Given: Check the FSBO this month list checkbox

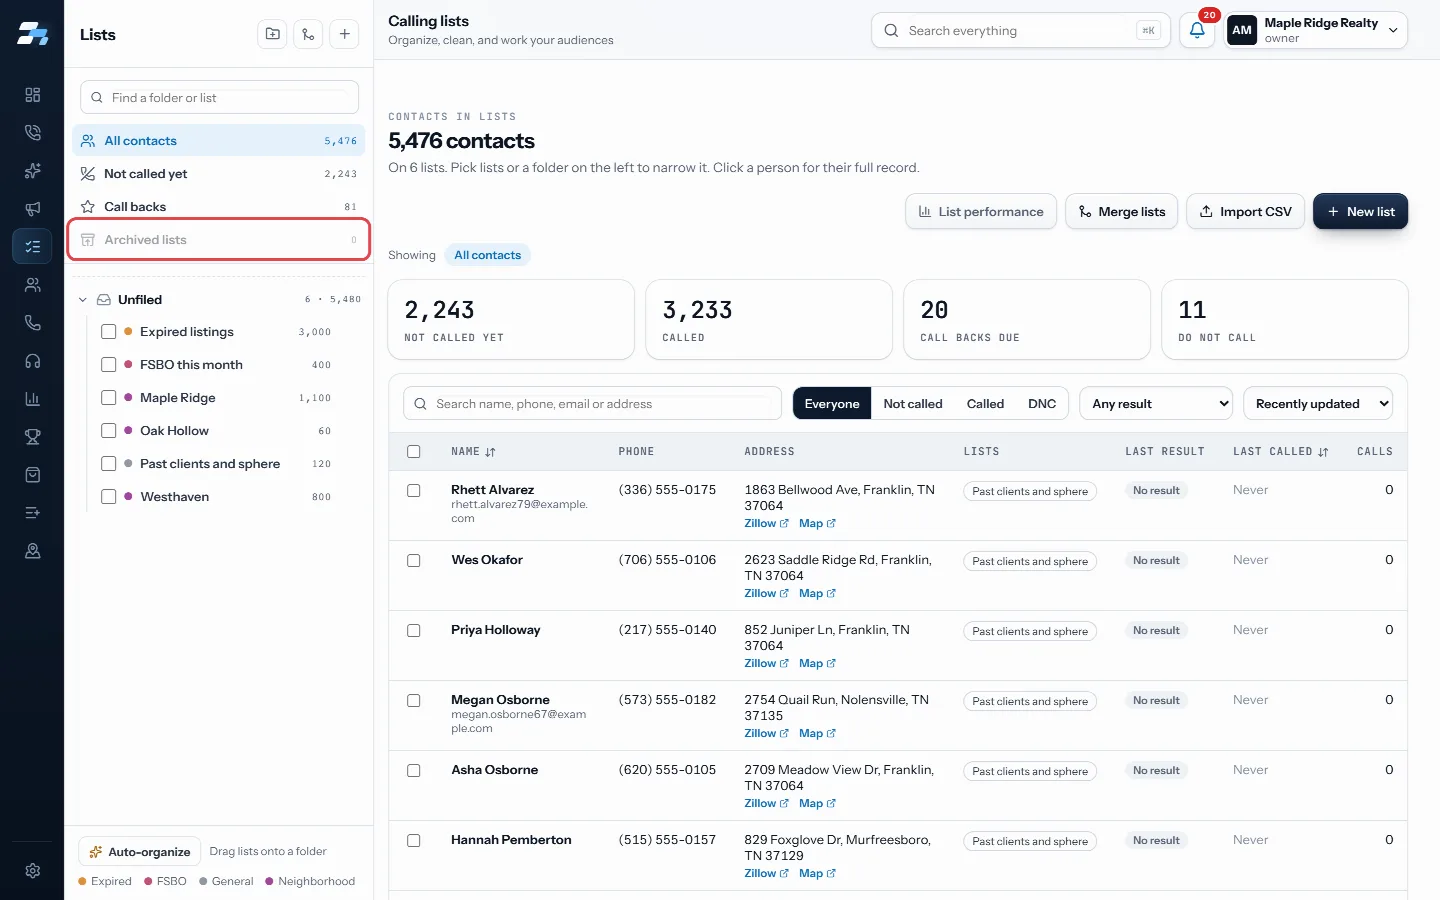Looking at the screenshot, I should [x=109, y=365].
